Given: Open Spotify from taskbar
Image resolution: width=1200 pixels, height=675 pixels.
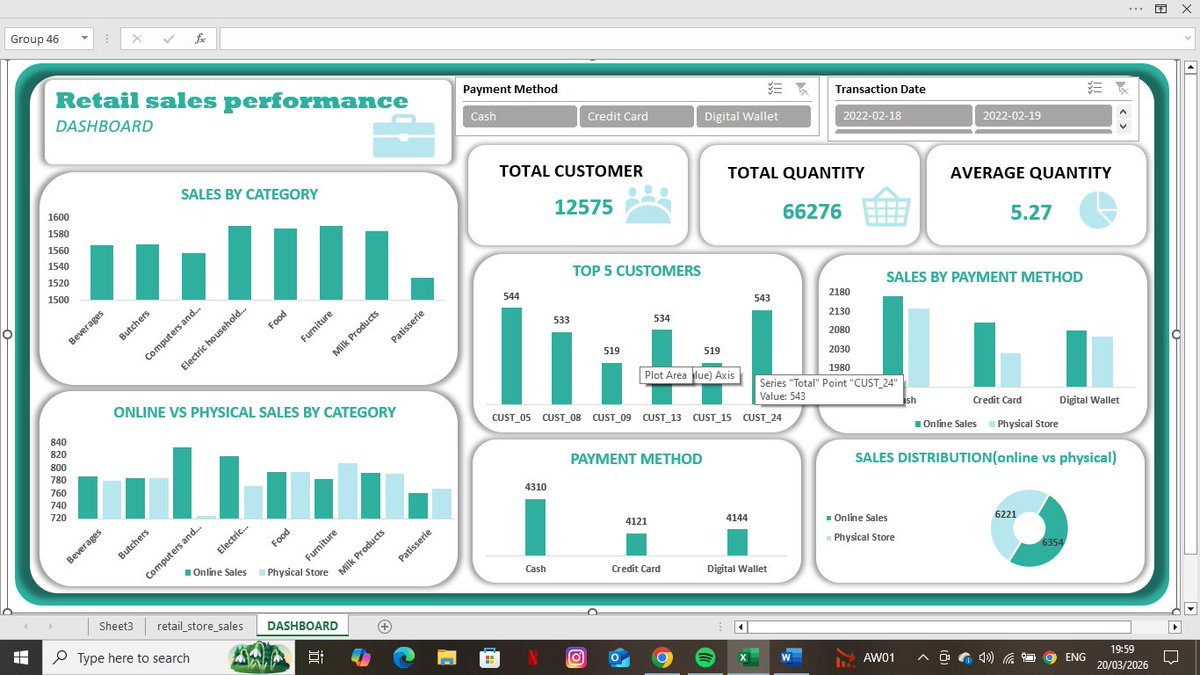Looking at the screenshot, I should pyautogui.click(x=704, y=658).
